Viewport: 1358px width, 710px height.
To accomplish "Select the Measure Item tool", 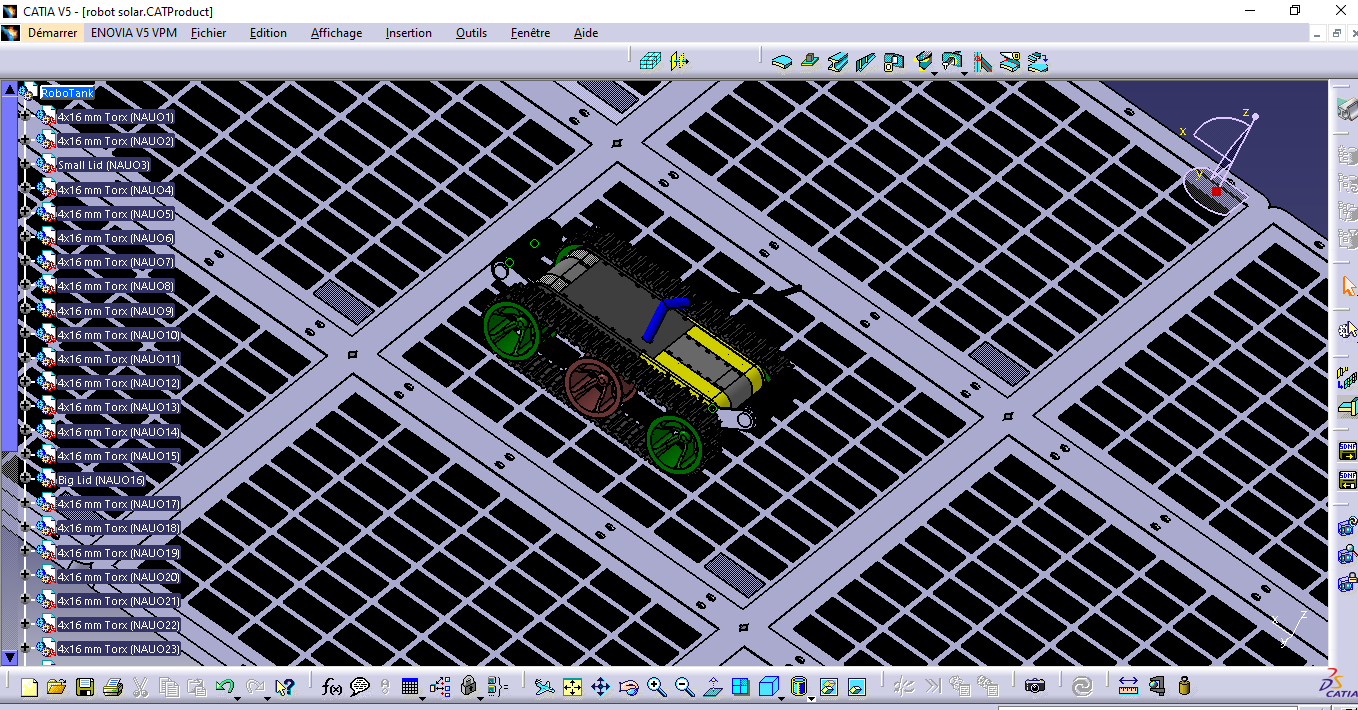I will [x=1157, y=687].
